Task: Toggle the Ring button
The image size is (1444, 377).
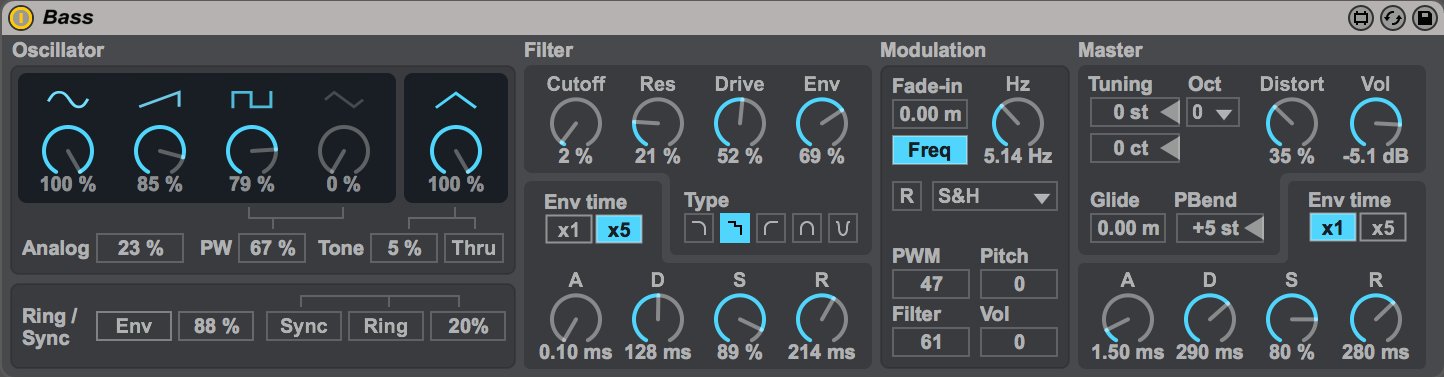Action: (385, 326)
